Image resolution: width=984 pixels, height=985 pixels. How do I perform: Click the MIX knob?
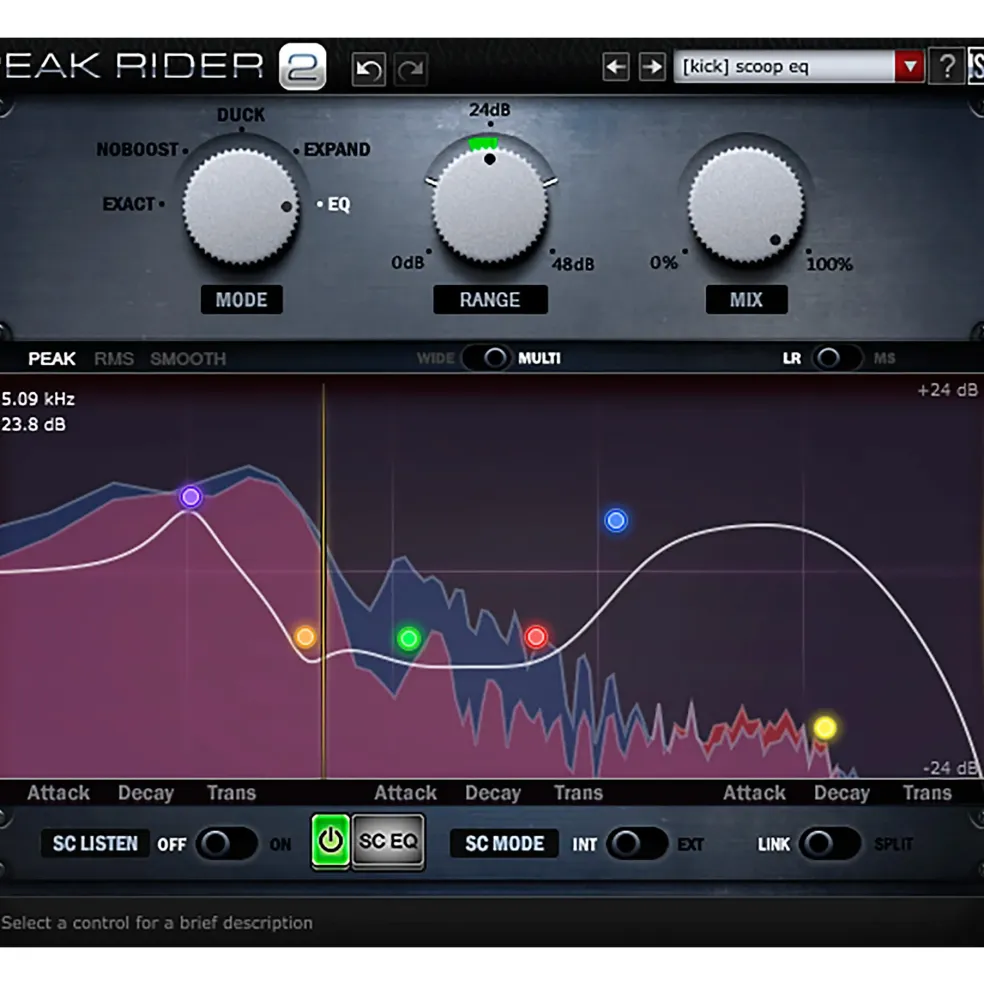[746, 205]
